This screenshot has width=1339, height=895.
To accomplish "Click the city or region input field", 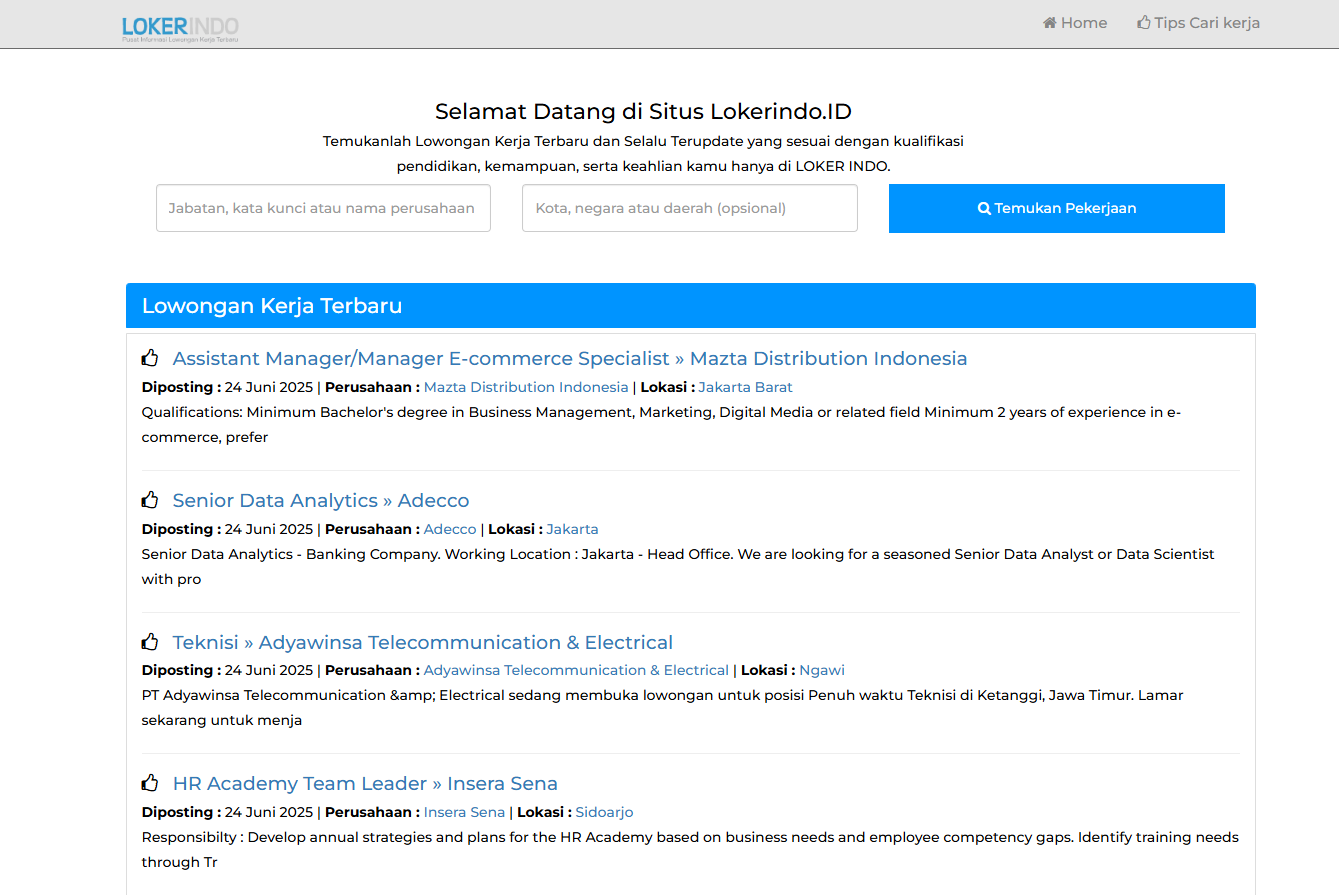I will (689, 208).
